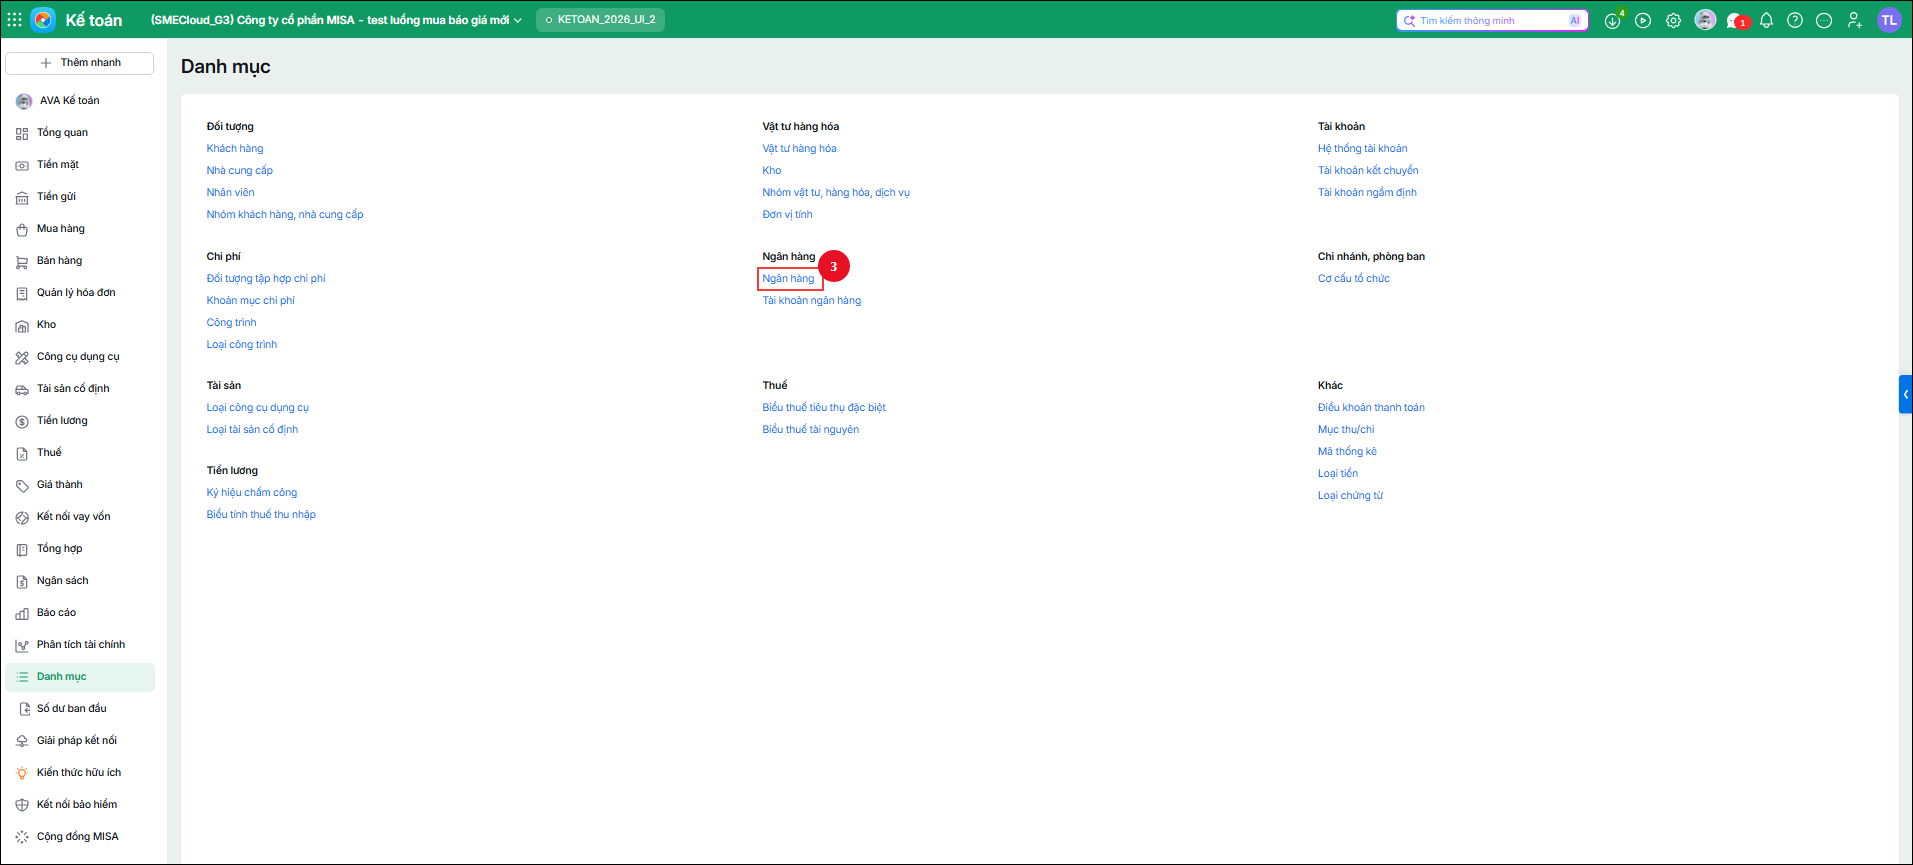Open the app grid launcher icon

tap(14, 19)
